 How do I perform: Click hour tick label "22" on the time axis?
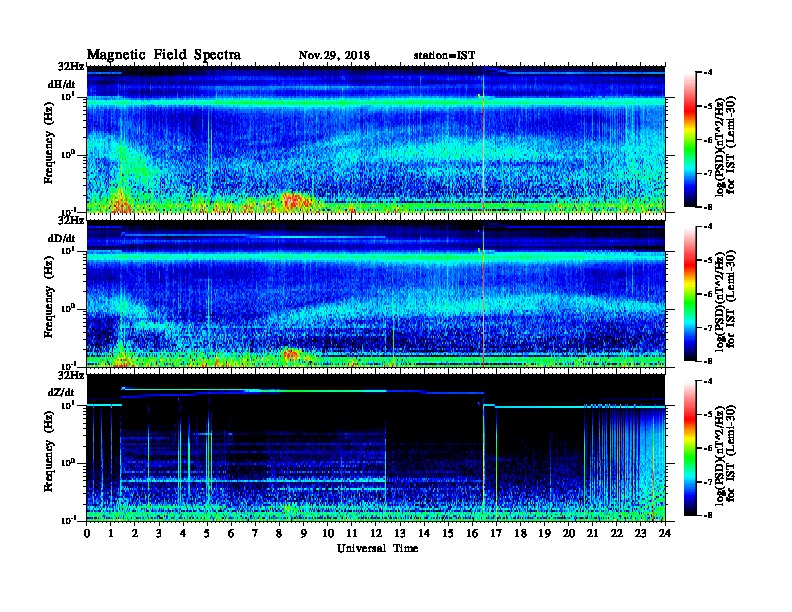(x=617, y=533)
